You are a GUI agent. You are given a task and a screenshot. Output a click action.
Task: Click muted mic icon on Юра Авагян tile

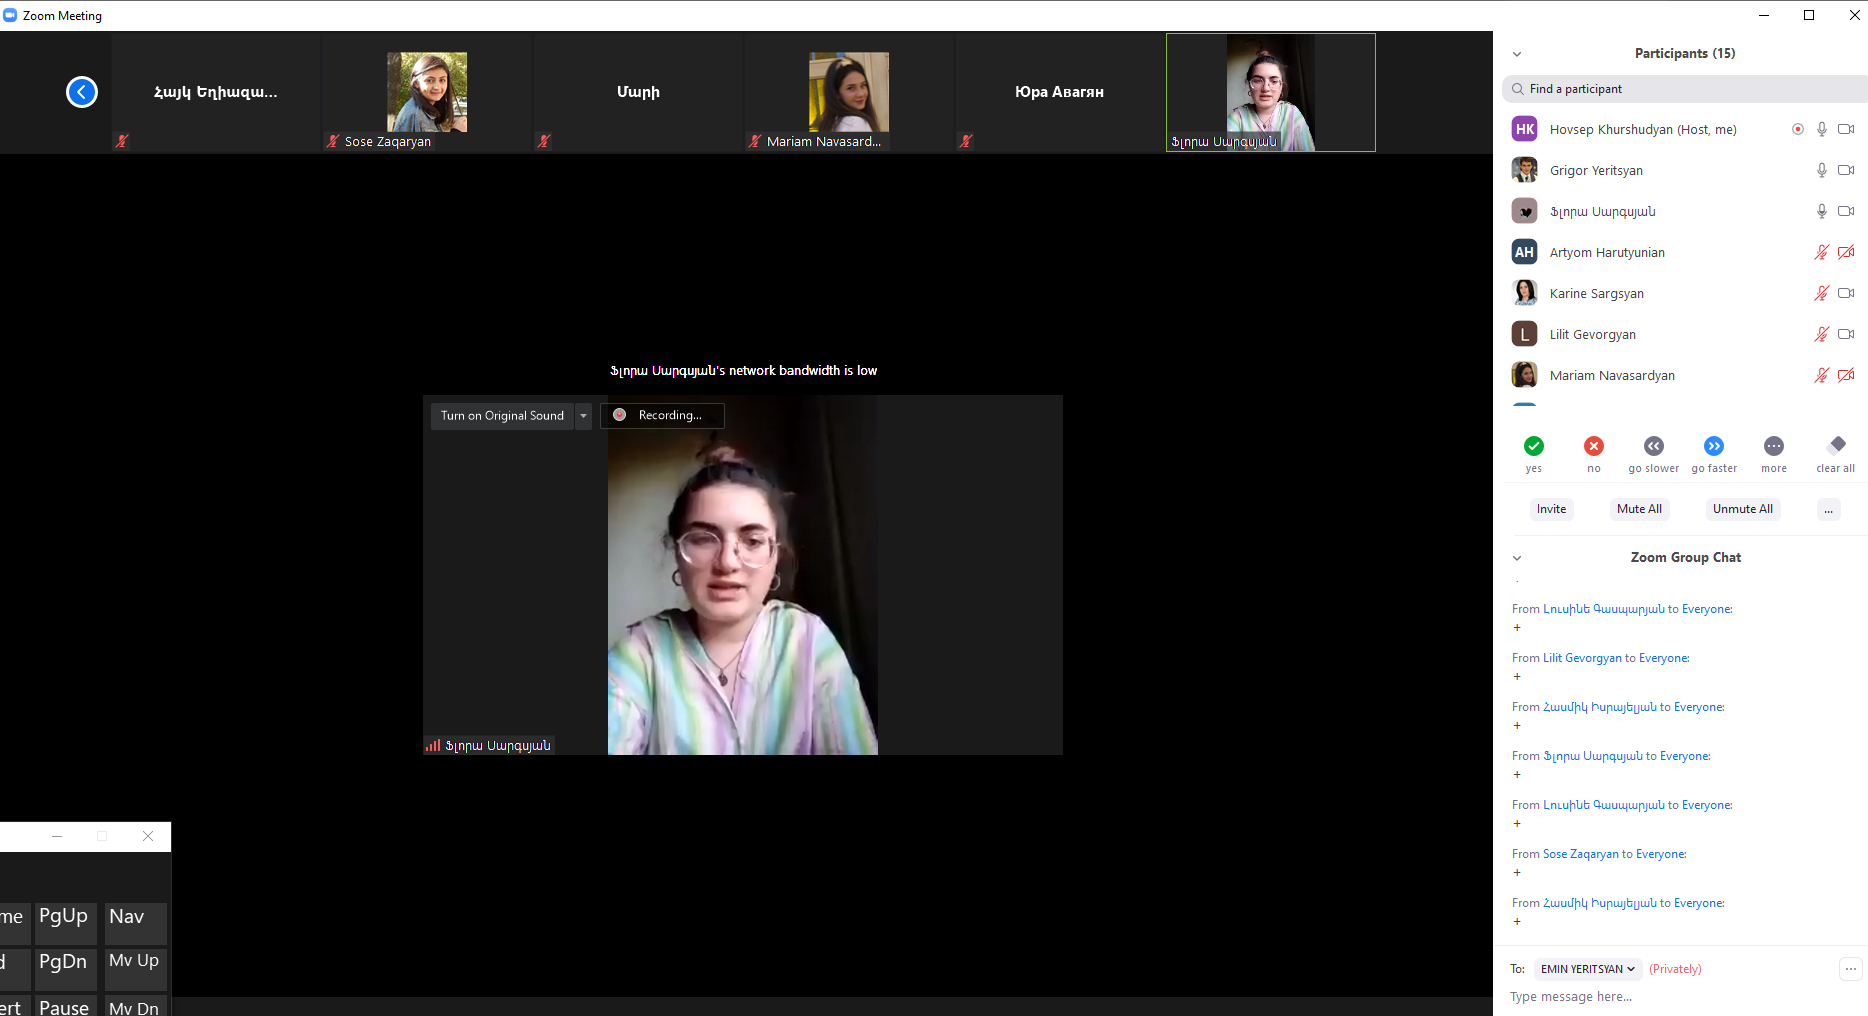966,141
